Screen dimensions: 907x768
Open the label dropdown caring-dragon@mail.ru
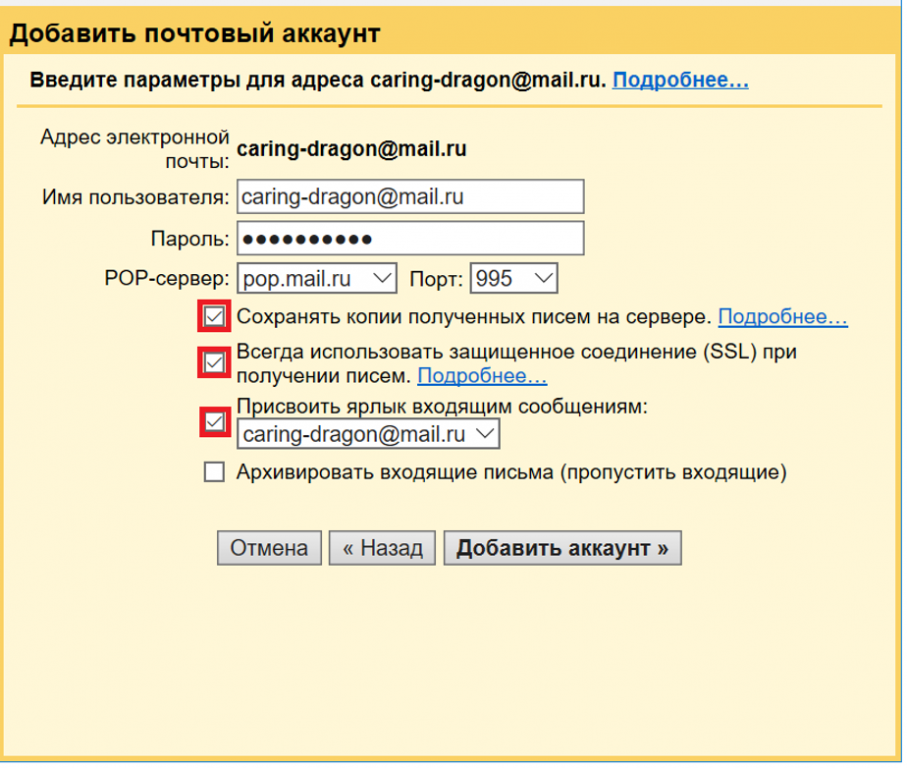pos(368,434)
